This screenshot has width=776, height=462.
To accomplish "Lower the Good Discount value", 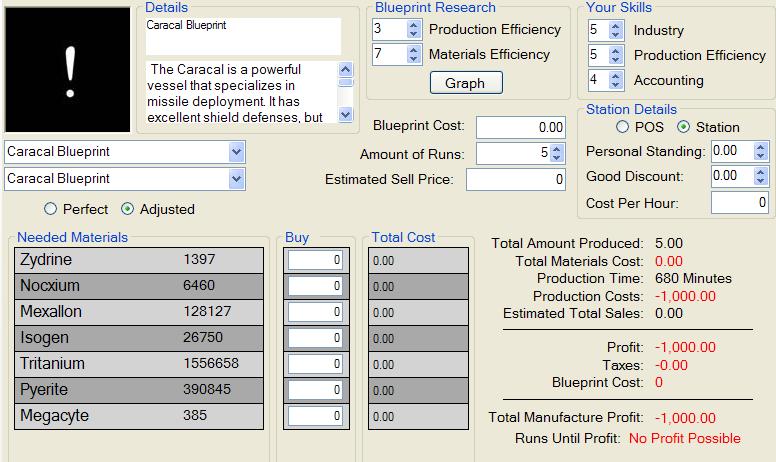I will click(761, 181).
